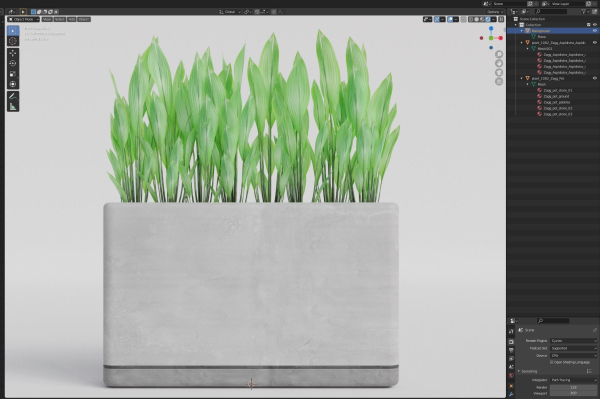Open the View menu in viewport header
Image resolution: width=600 pixels, height=399 pixels.
coord(47,19)
